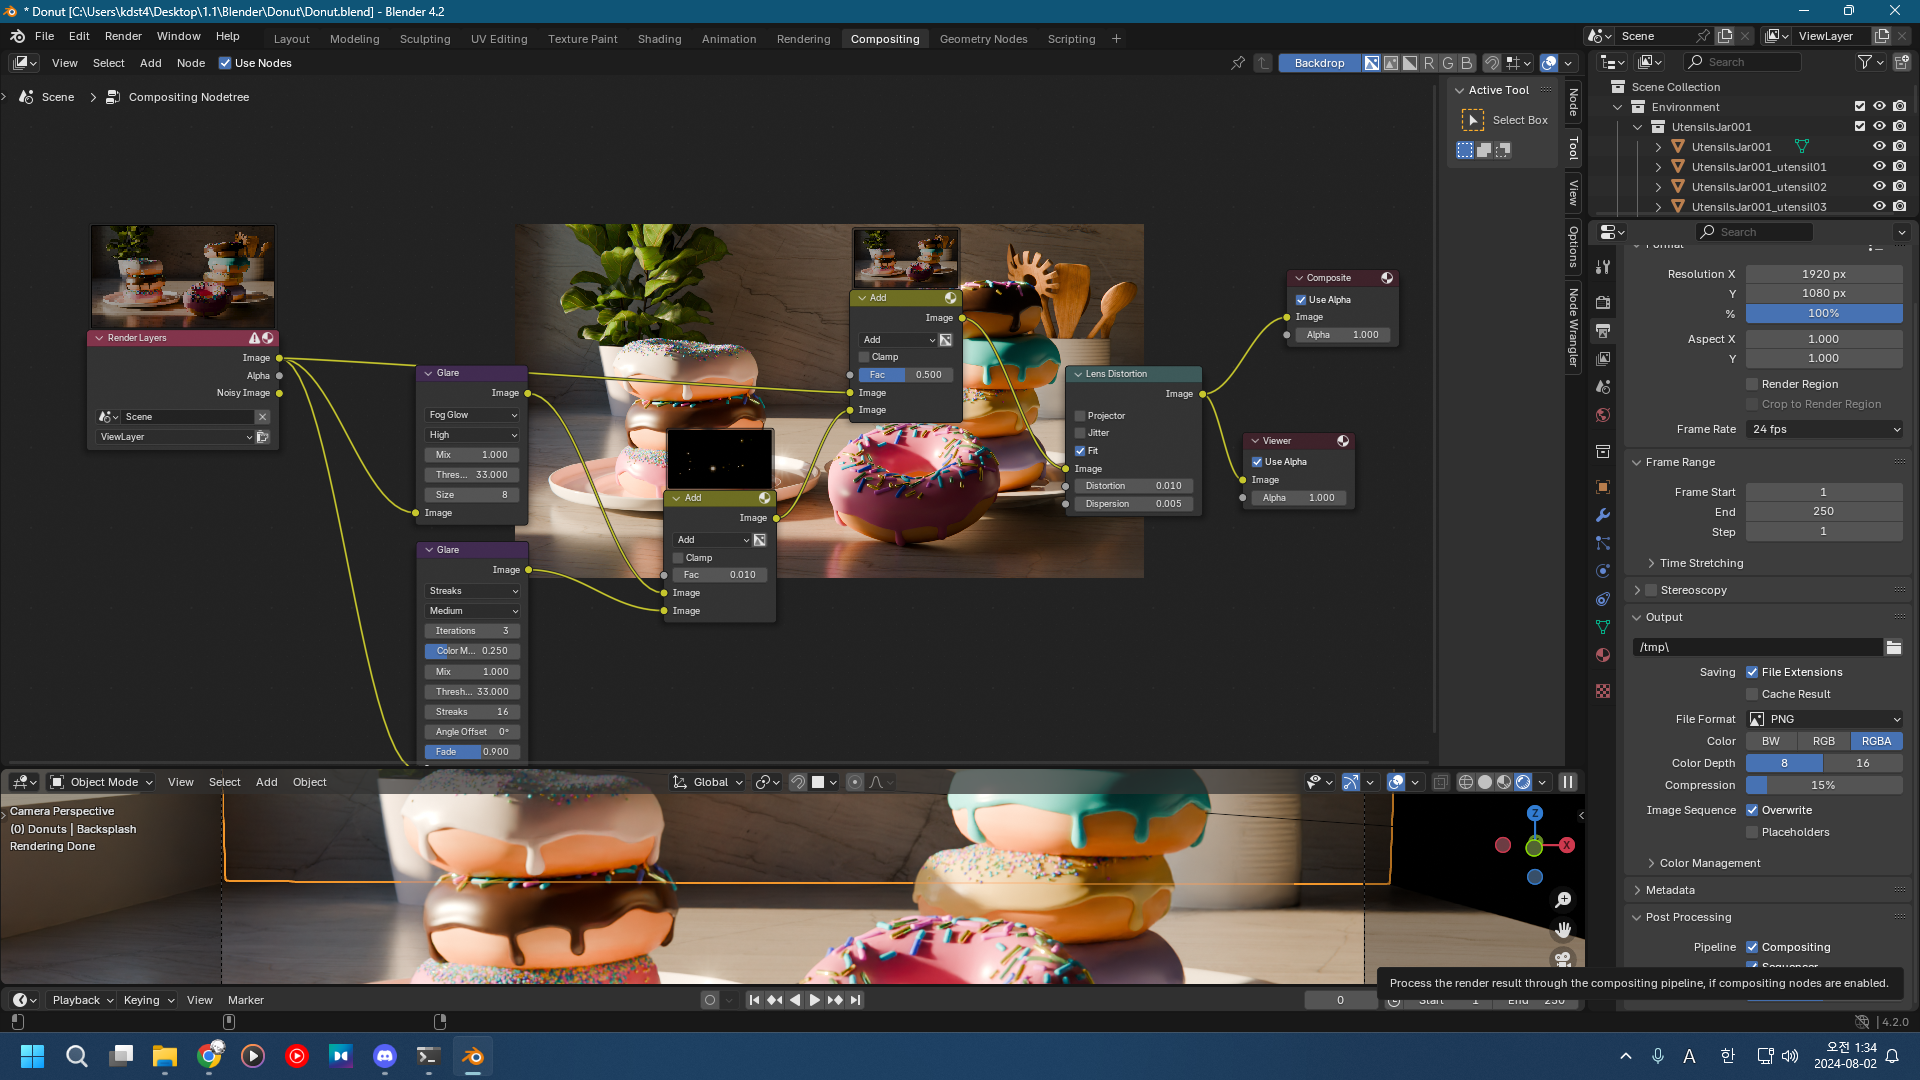Image resolution: width=1920 pixels, height=1080 pixels.
Task: Select the Extend selection mode icon
Action: coord(1484,150)
